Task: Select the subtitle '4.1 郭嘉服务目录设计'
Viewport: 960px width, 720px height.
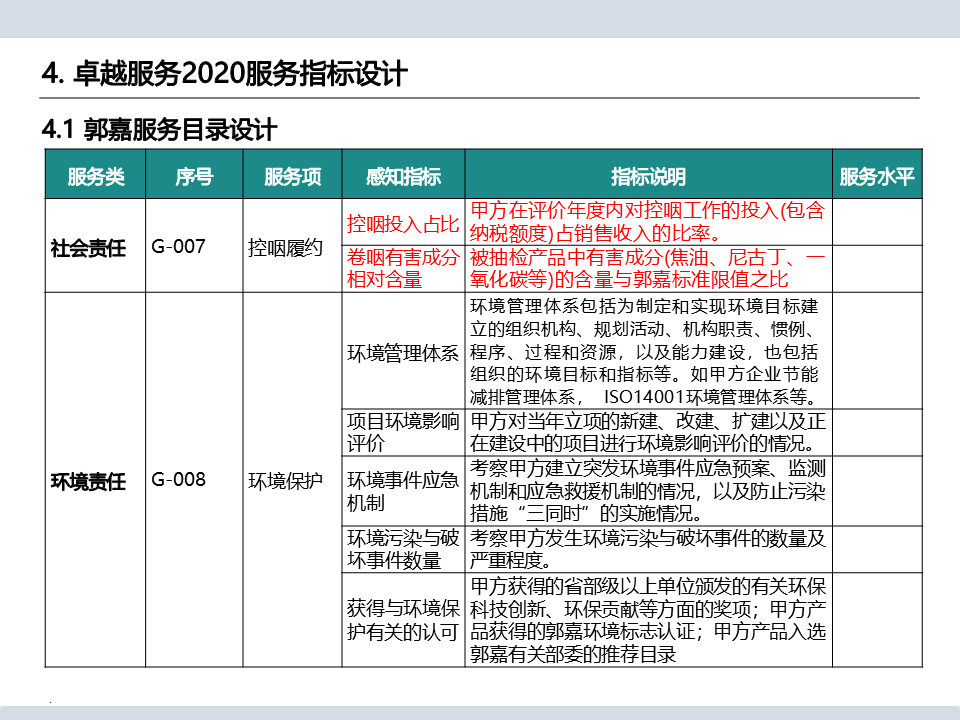Action: 159,130
